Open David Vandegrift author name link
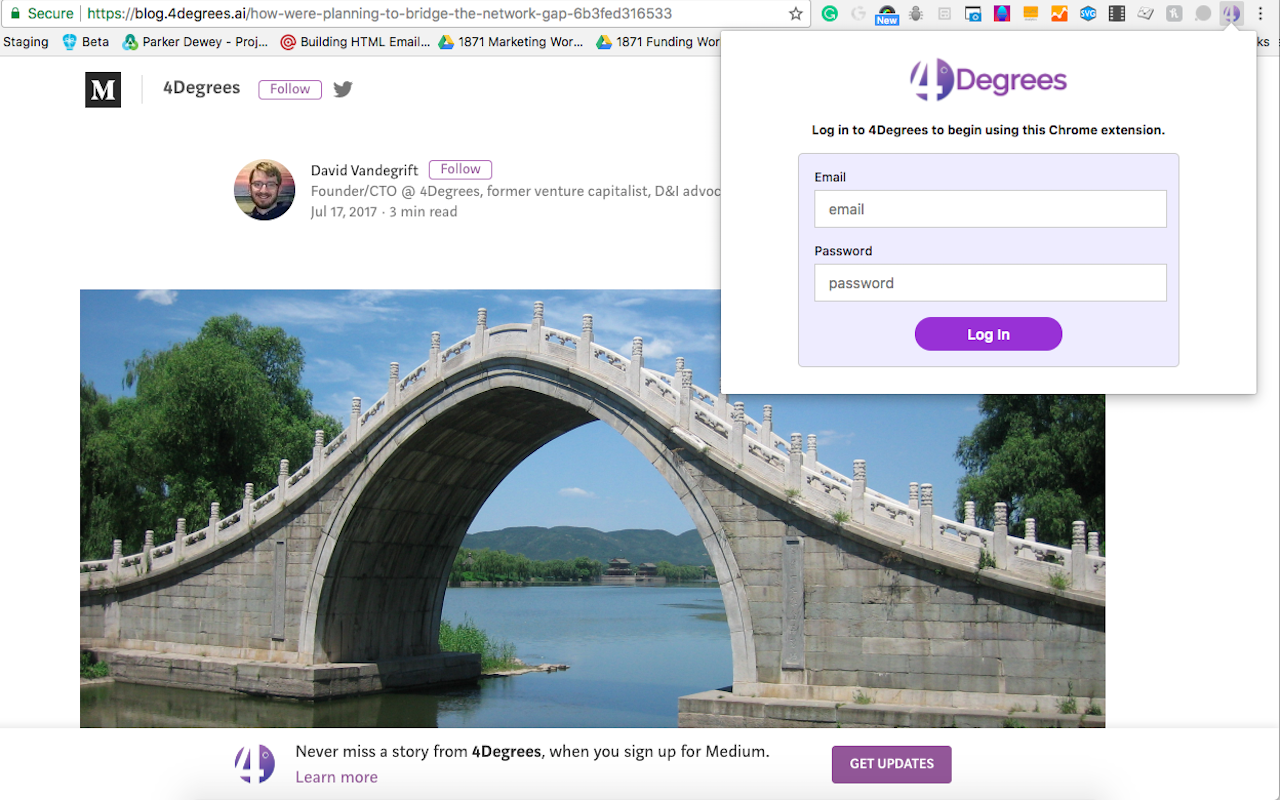 point(364,170)
